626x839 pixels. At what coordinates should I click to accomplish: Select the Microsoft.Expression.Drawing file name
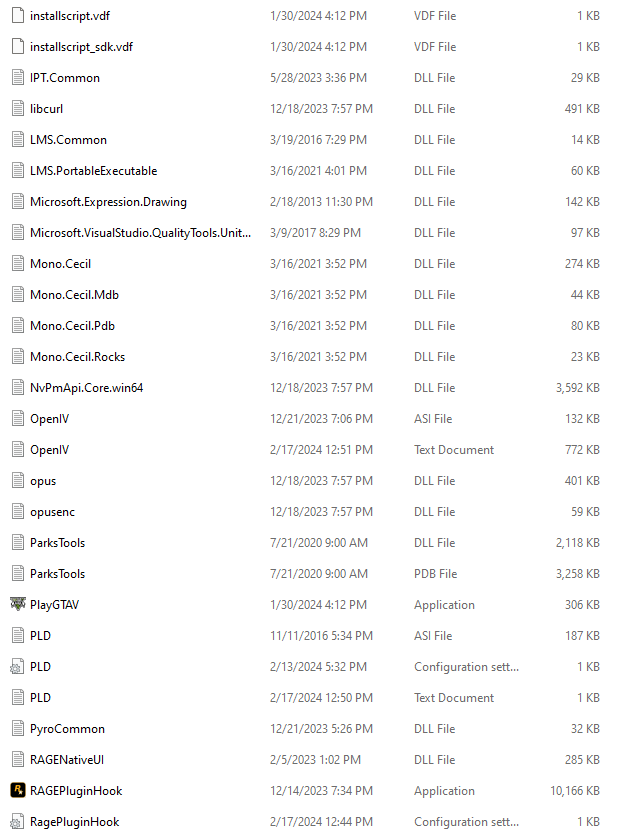coord(108,201)
